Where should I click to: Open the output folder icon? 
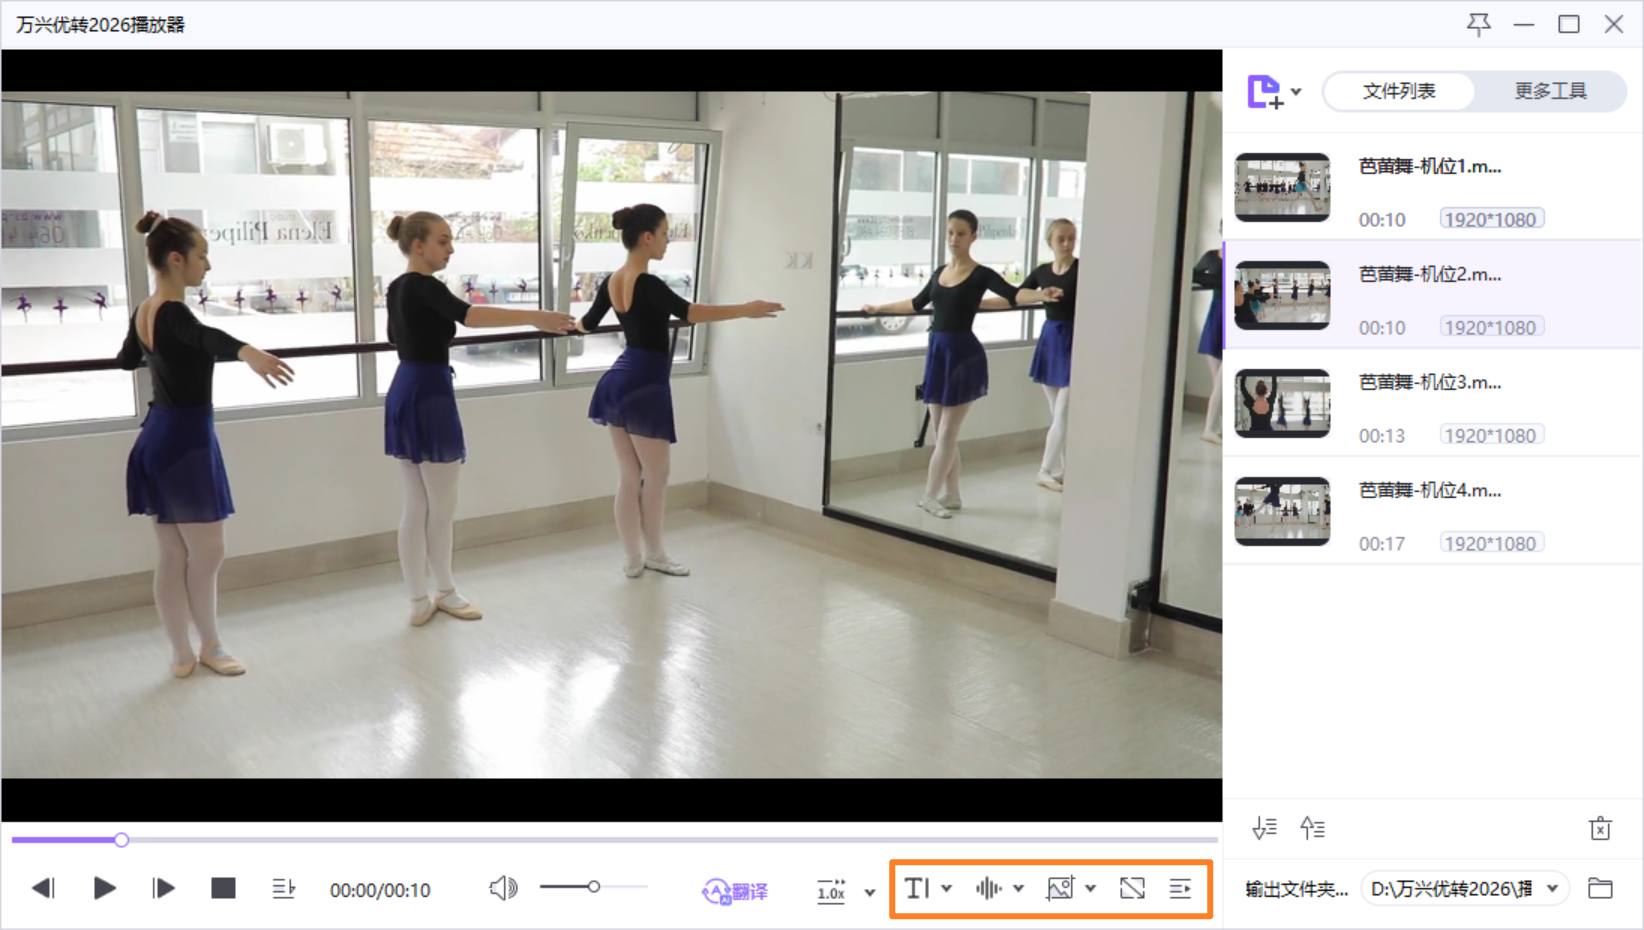(x=1600, y=888)
